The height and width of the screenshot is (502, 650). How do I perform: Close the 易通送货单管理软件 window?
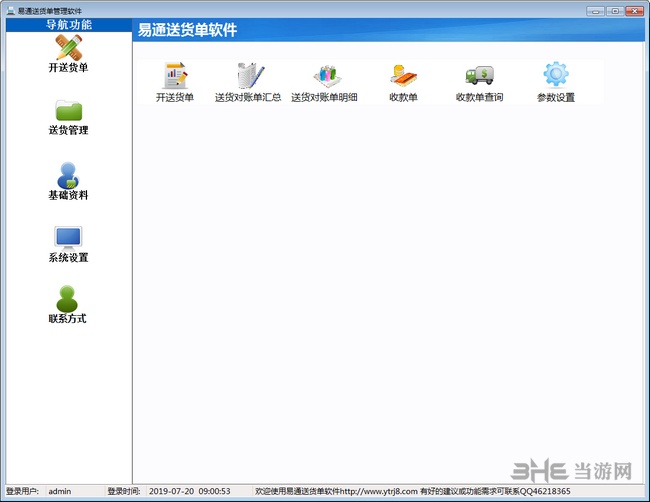(x=635, y=11)
